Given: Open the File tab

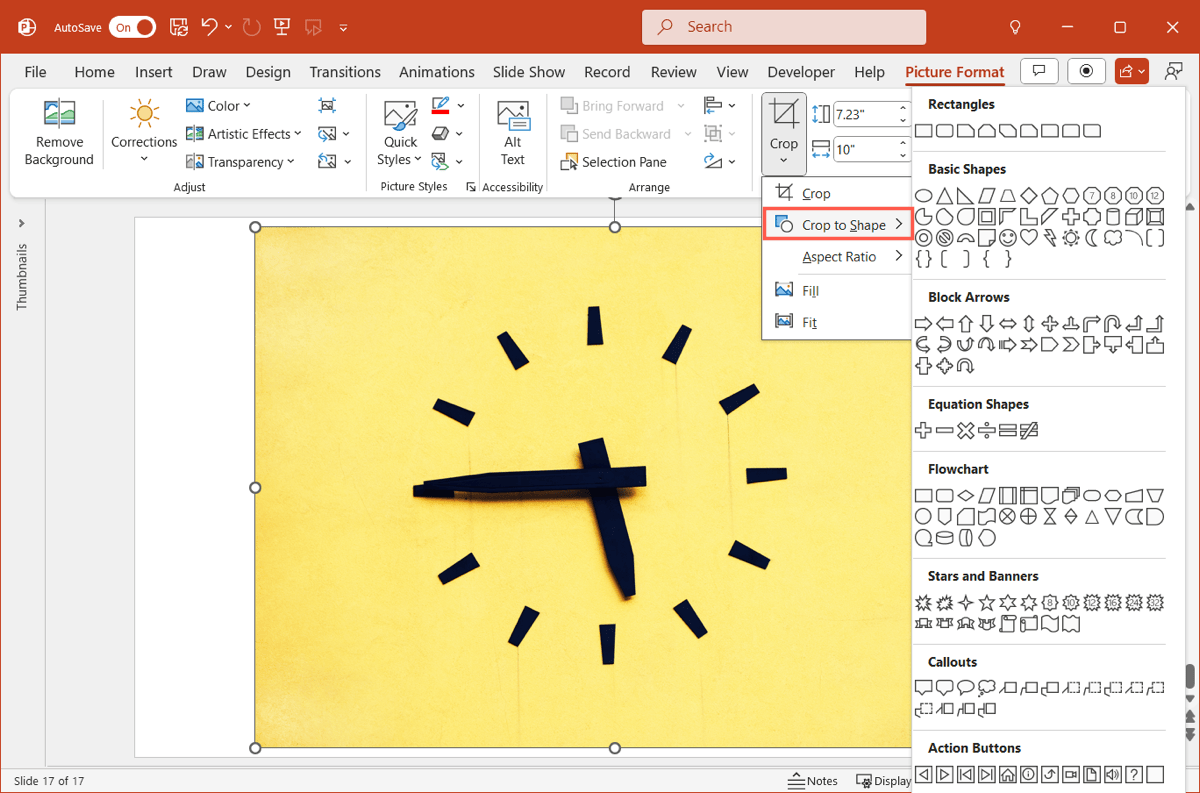Looking at the screenshot, I should [35, 72].
